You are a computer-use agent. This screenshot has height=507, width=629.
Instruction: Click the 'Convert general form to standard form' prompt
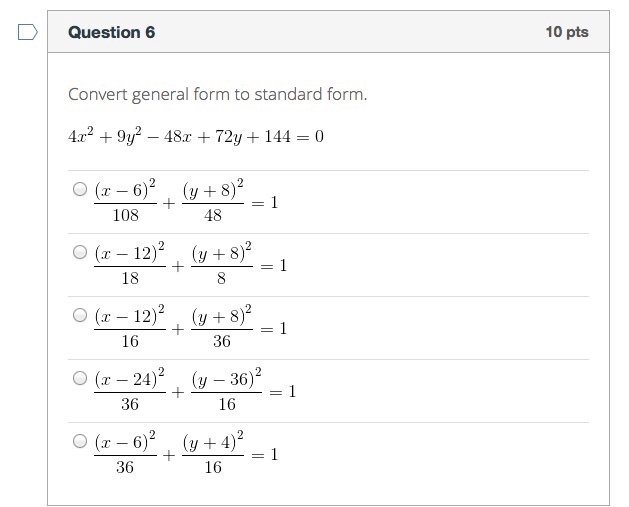217,95
